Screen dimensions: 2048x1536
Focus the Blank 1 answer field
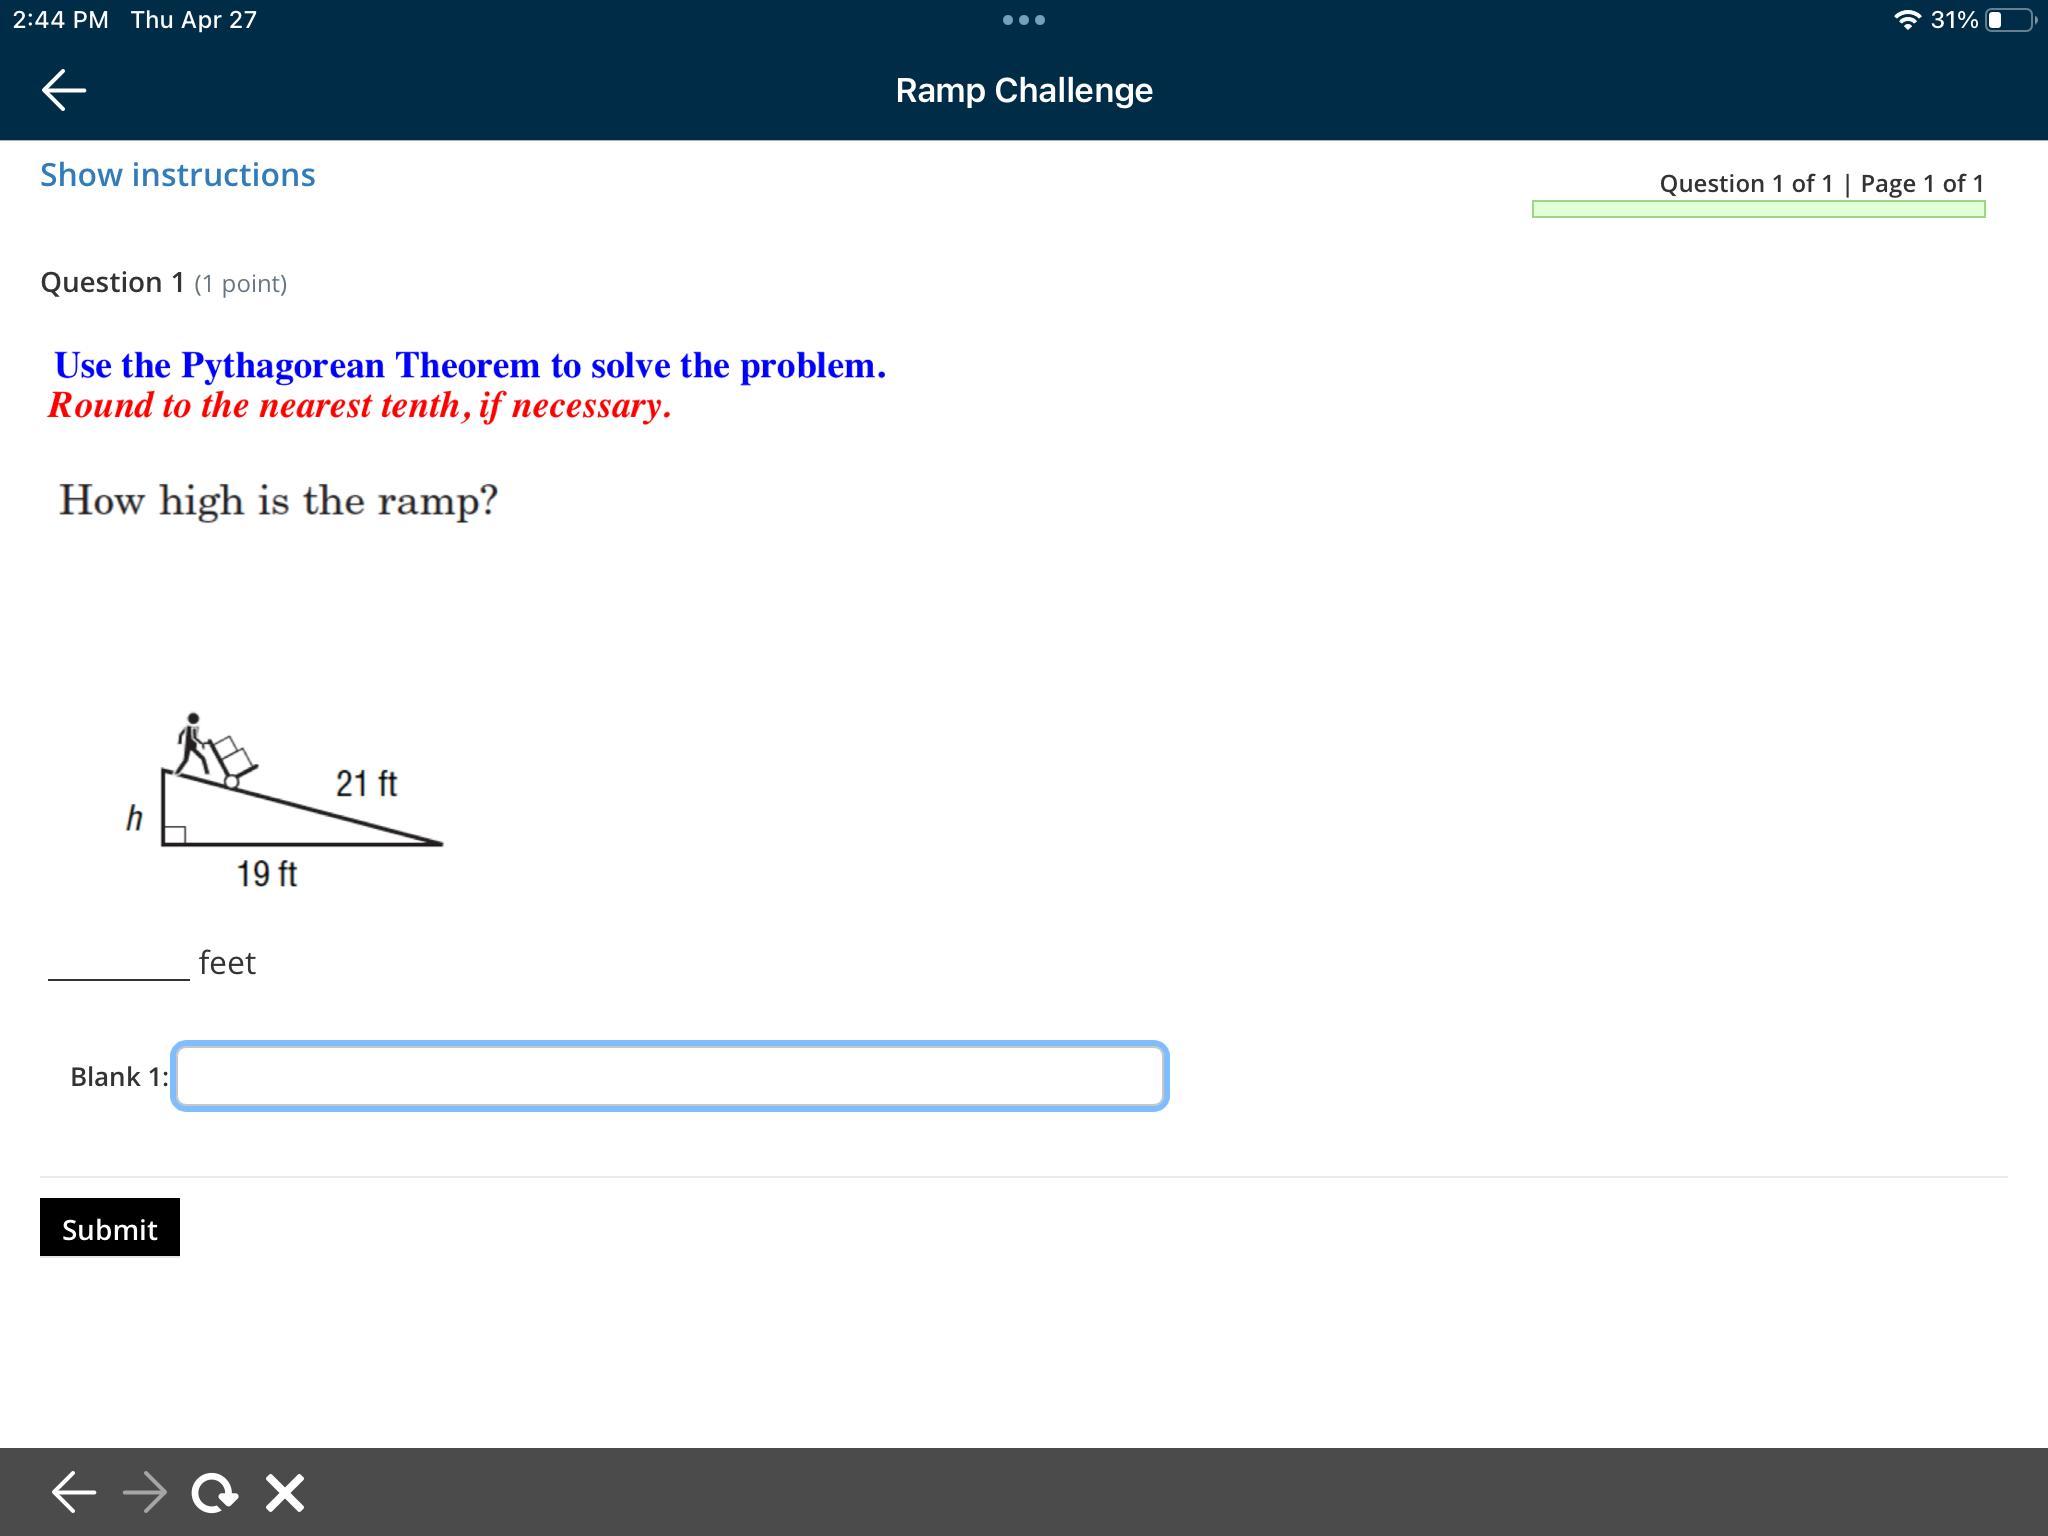(669, 1076)
